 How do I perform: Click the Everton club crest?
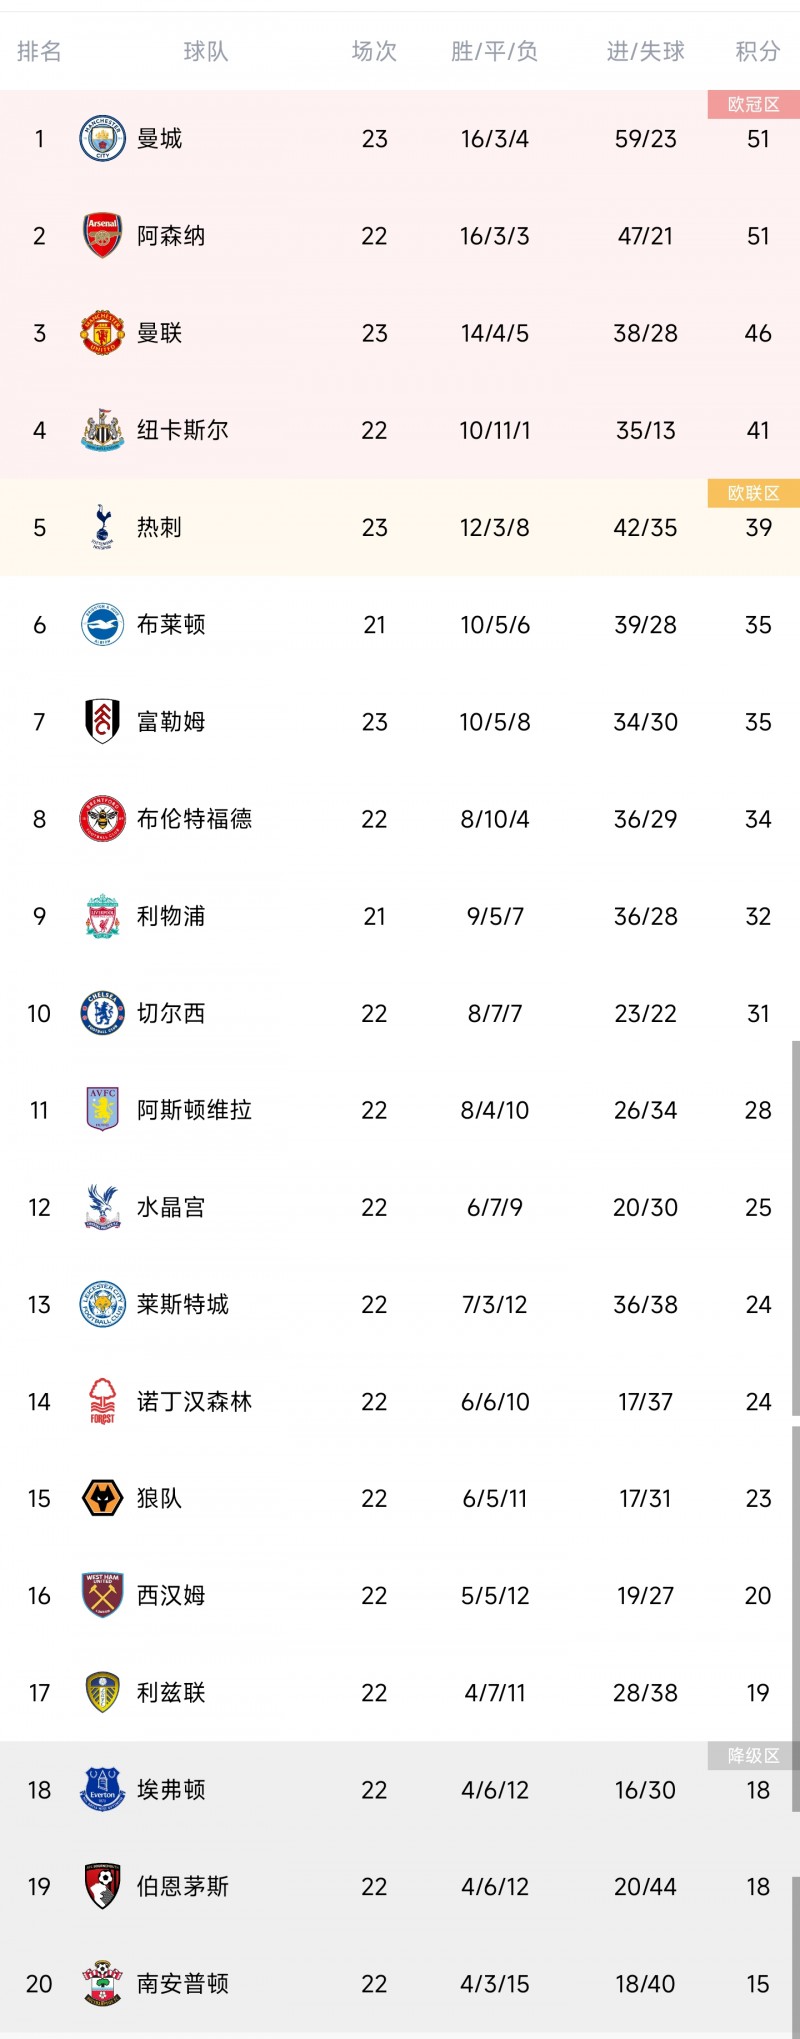(102, 1789)
